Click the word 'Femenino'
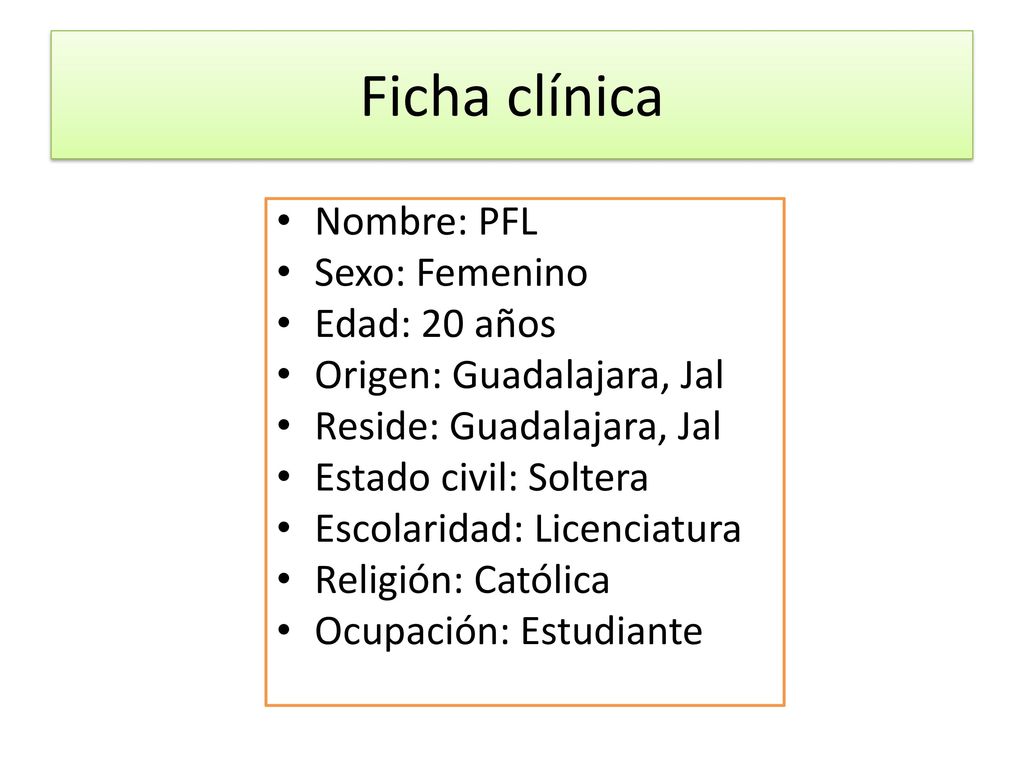The width and height of the screenshot is (1024, 768). pyautogui.click(x=502, y=272)
